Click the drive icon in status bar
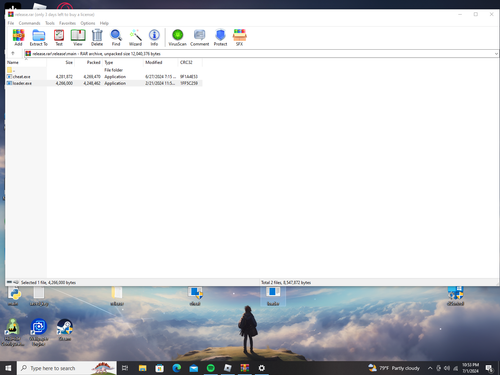Screen dimensions: 500x375 pyautogui.click(x=9, y=282)
